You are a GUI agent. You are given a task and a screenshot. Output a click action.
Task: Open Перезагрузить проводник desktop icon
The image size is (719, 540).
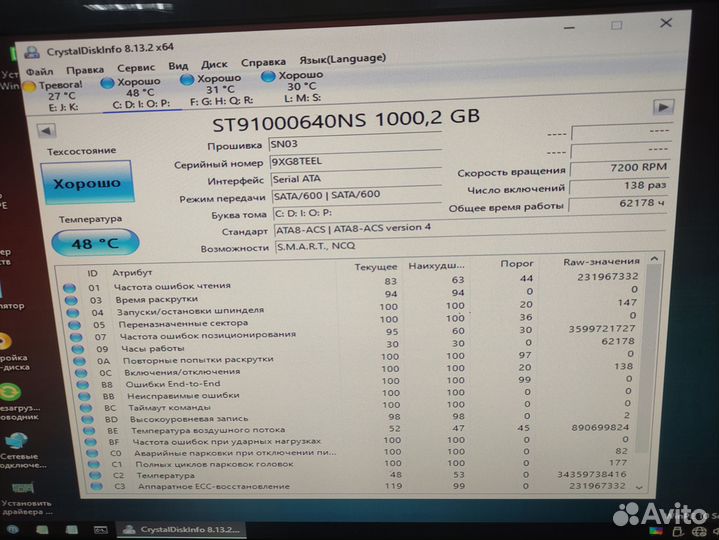pyautogui.click(x=17, y=402)
